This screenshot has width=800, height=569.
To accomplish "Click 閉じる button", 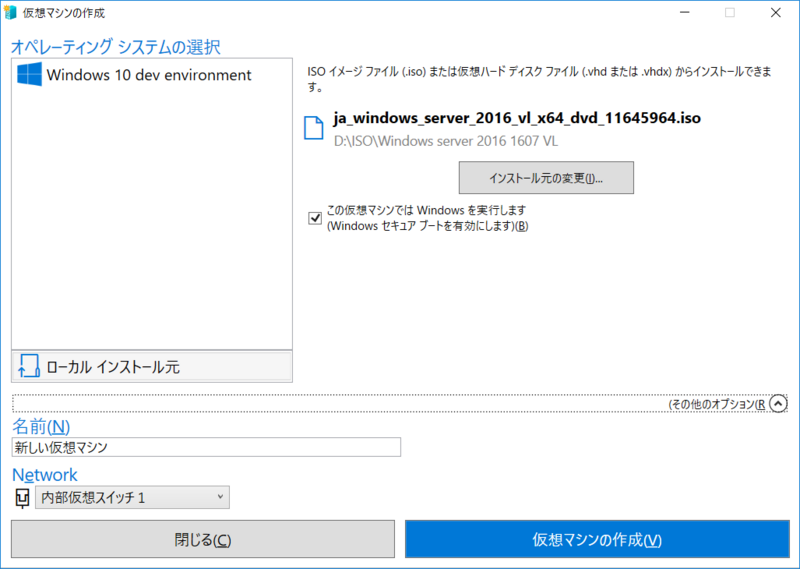I will (203, 539).
